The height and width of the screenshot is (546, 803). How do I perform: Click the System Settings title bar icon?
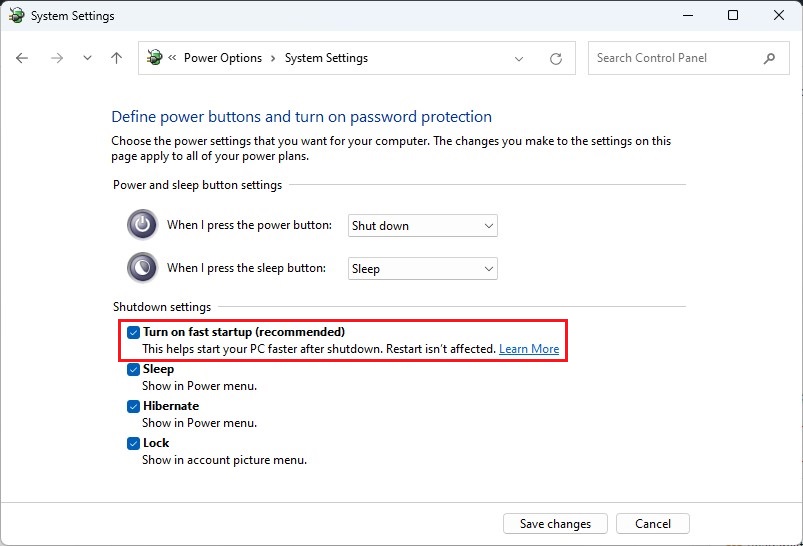(x=16, y=15)
